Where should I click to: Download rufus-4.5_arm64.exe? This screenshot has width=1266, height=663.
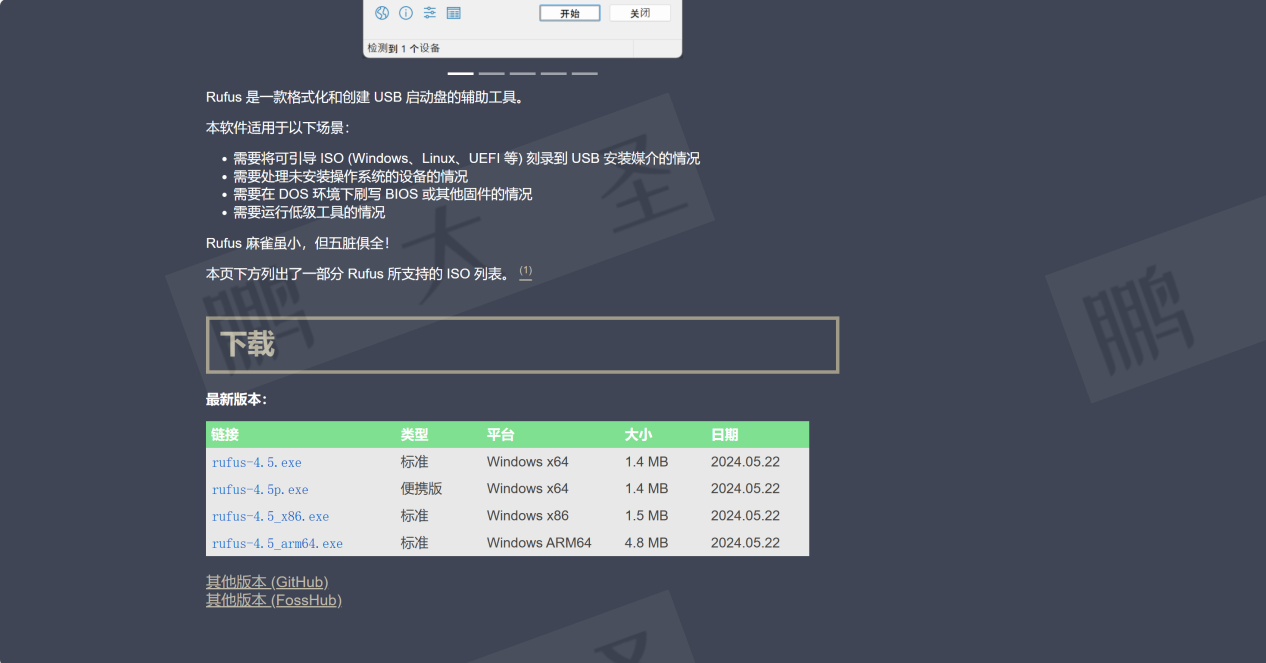(277, 544)
